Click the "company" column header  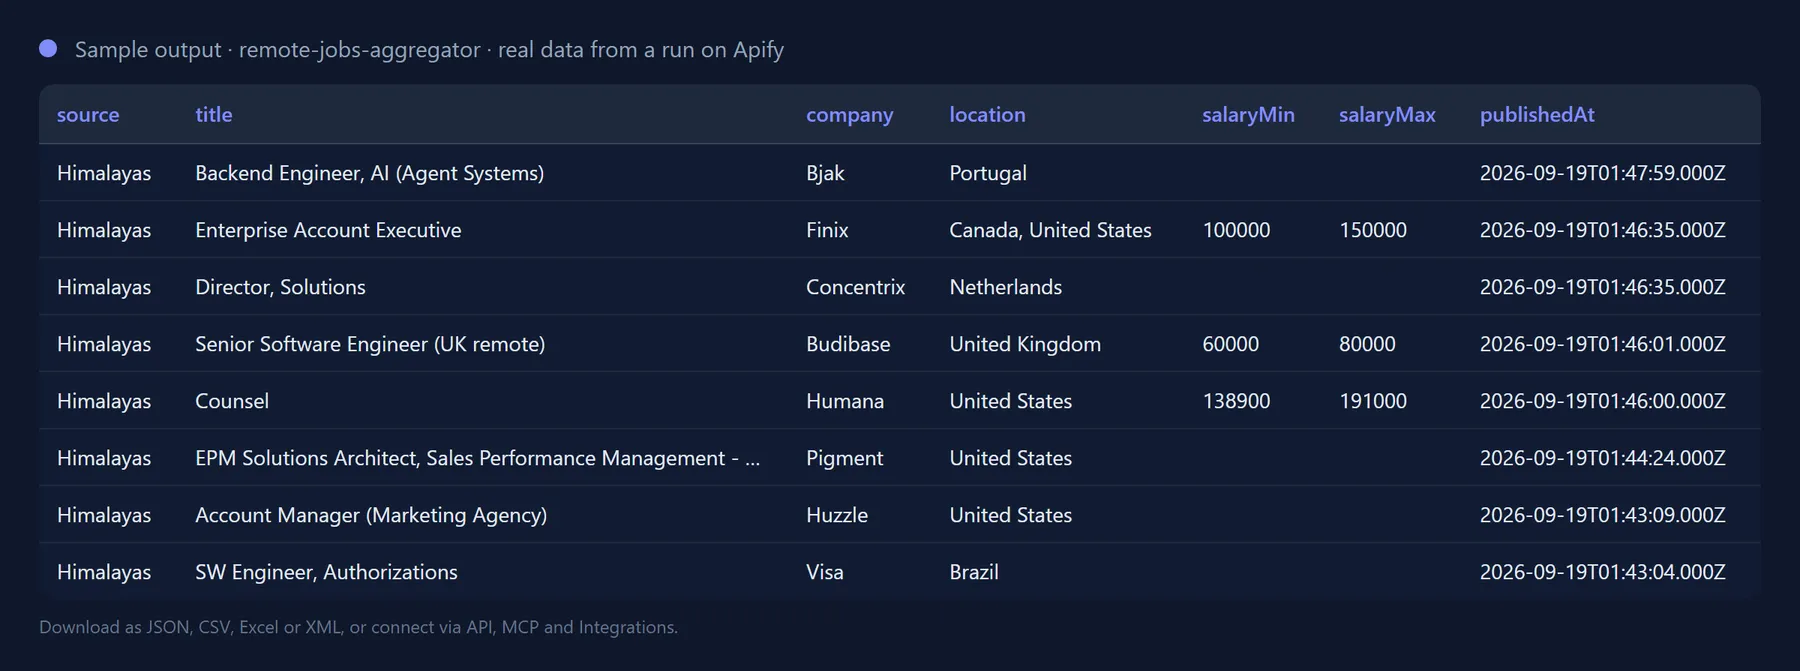click(x=850, y=115)
